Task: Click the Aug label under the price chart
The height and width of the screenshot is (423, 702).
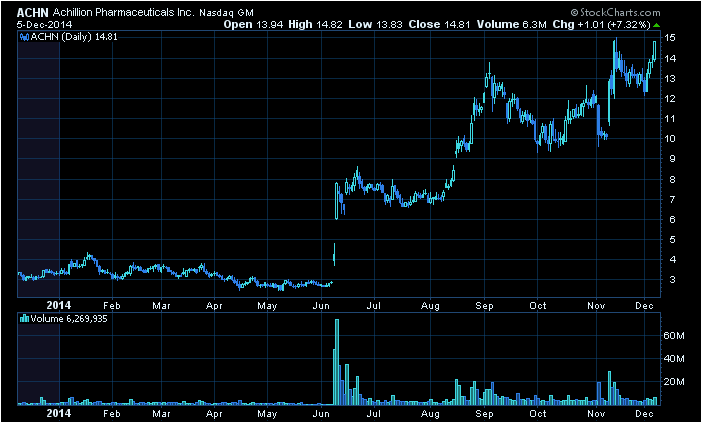Action: click(431, 306)
